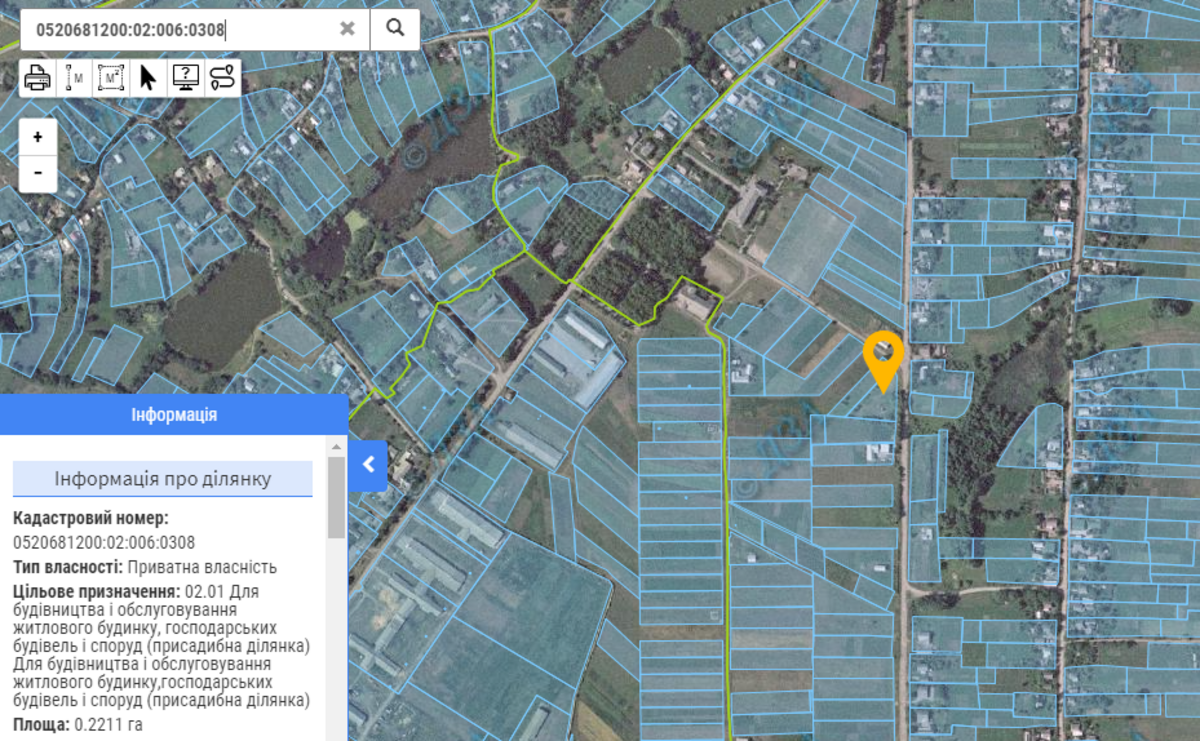1200x741 pixels.
Task: Click the route between markers tool
Action: click(x=222, y=77)
